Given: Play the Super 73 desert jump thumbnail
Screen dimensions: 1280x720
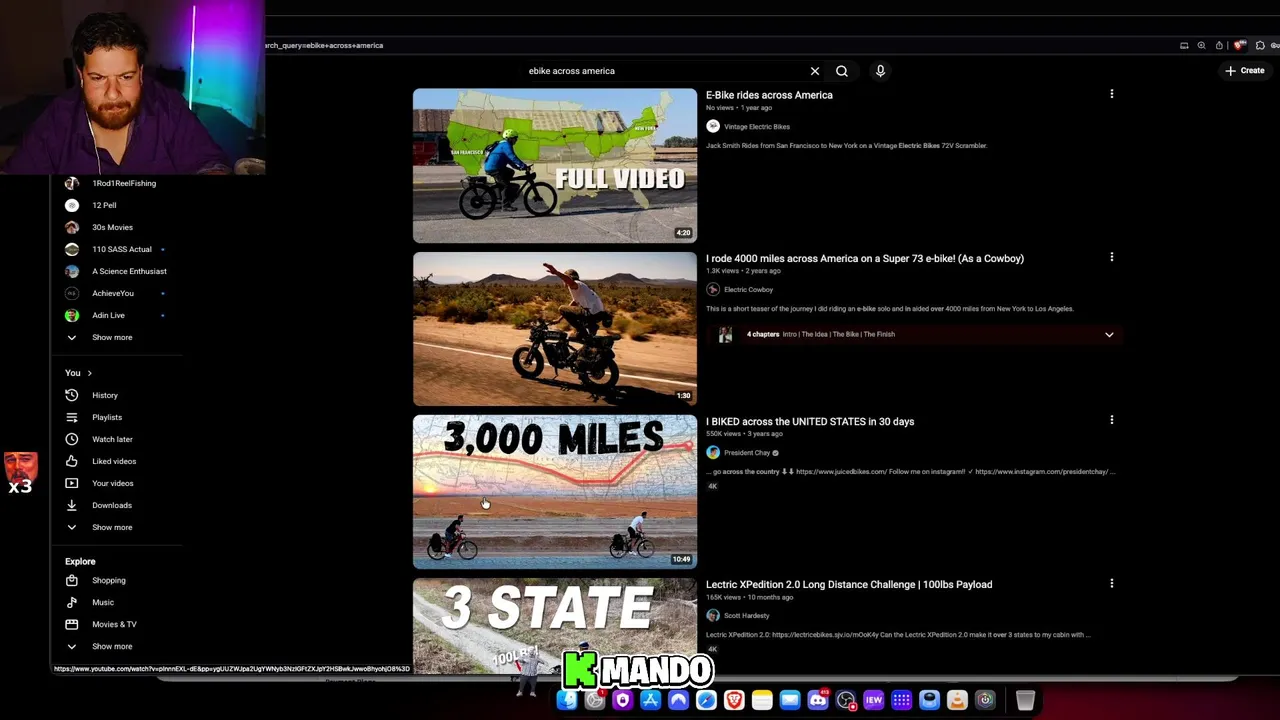Looking at the screenshot, I should pyautogui.click(x=555, y=329).
